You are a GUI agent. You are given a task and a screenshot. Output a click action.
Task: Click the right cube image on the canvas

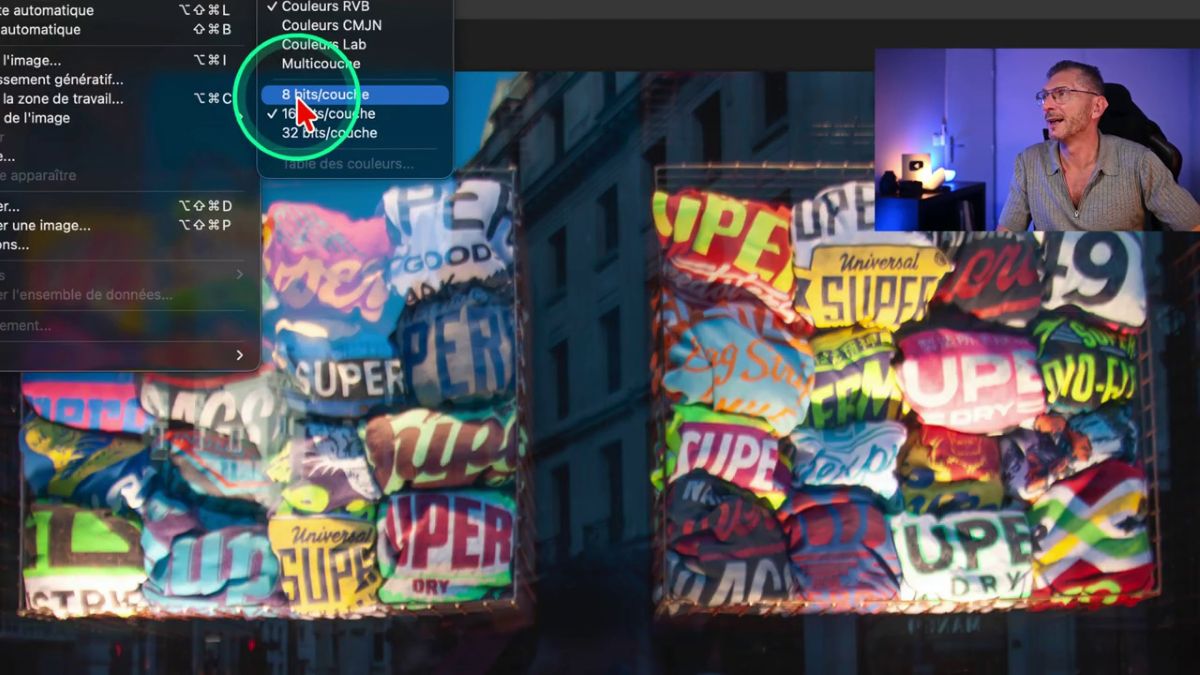coord(906,390)
